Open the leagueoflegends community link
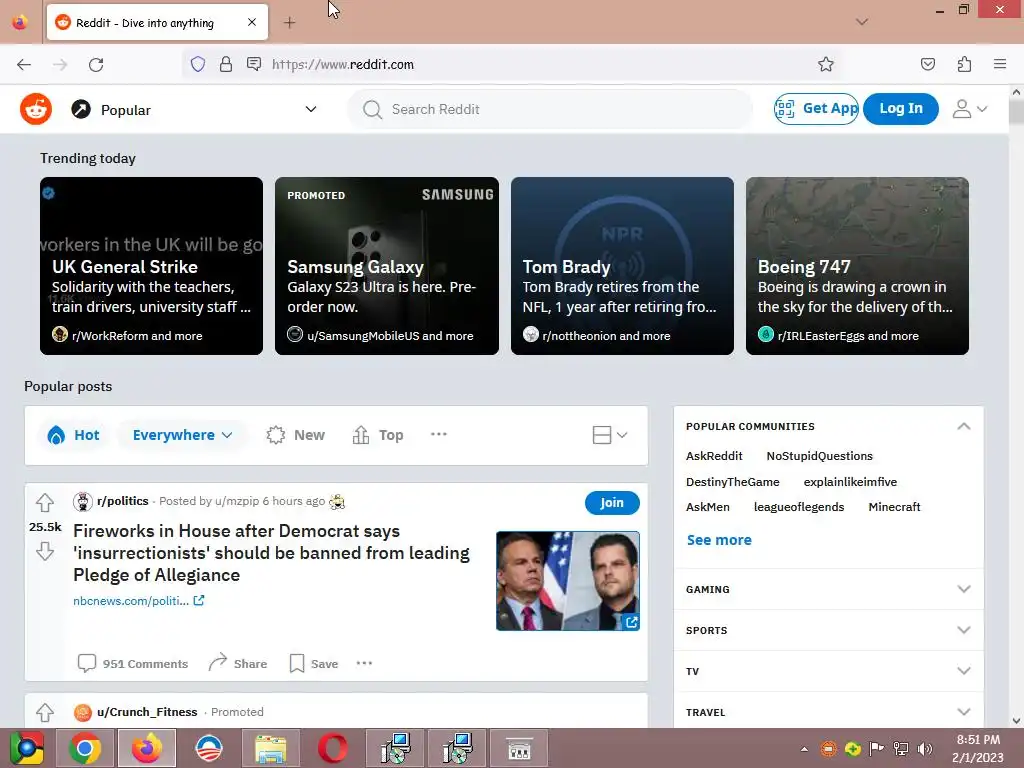The width and height of the screenshot is (1024, 768). tap(799, 507)
